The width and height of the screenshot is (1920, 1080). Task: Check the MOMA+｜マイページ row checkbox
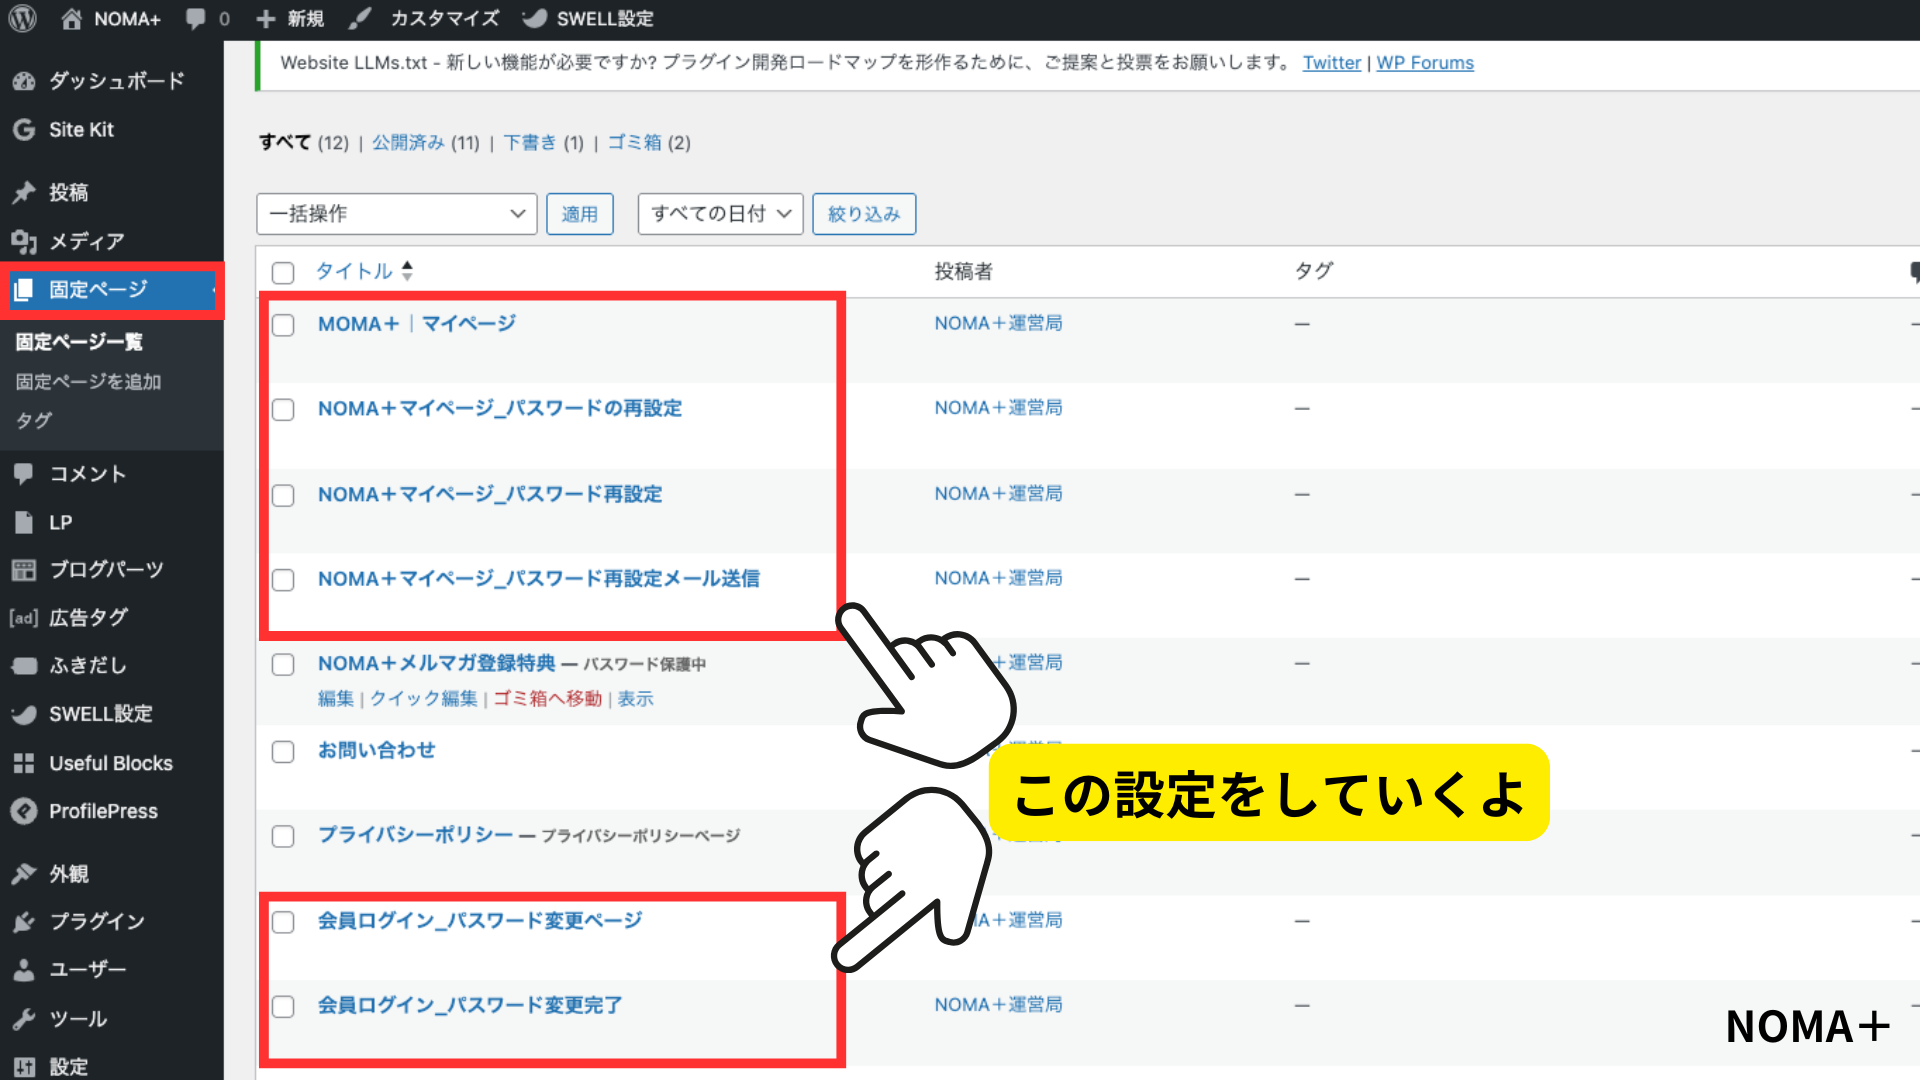click(283, 325)
